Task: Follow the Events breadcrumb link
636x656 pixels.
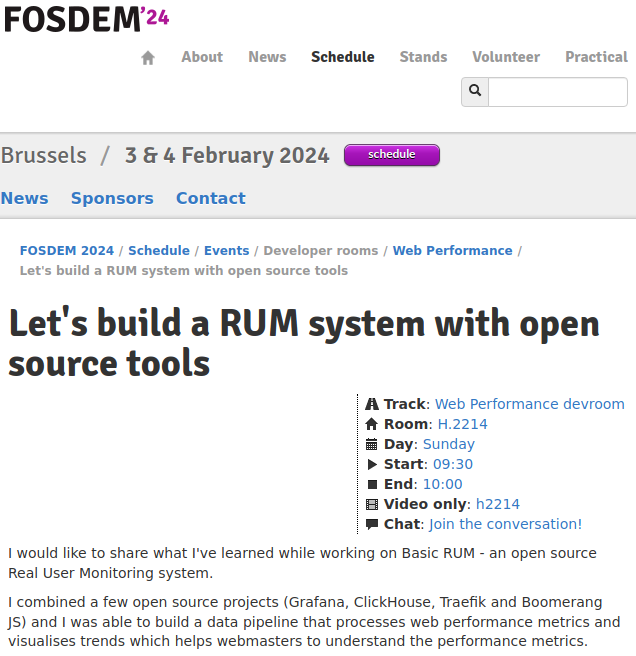Action: pos(227,251)
